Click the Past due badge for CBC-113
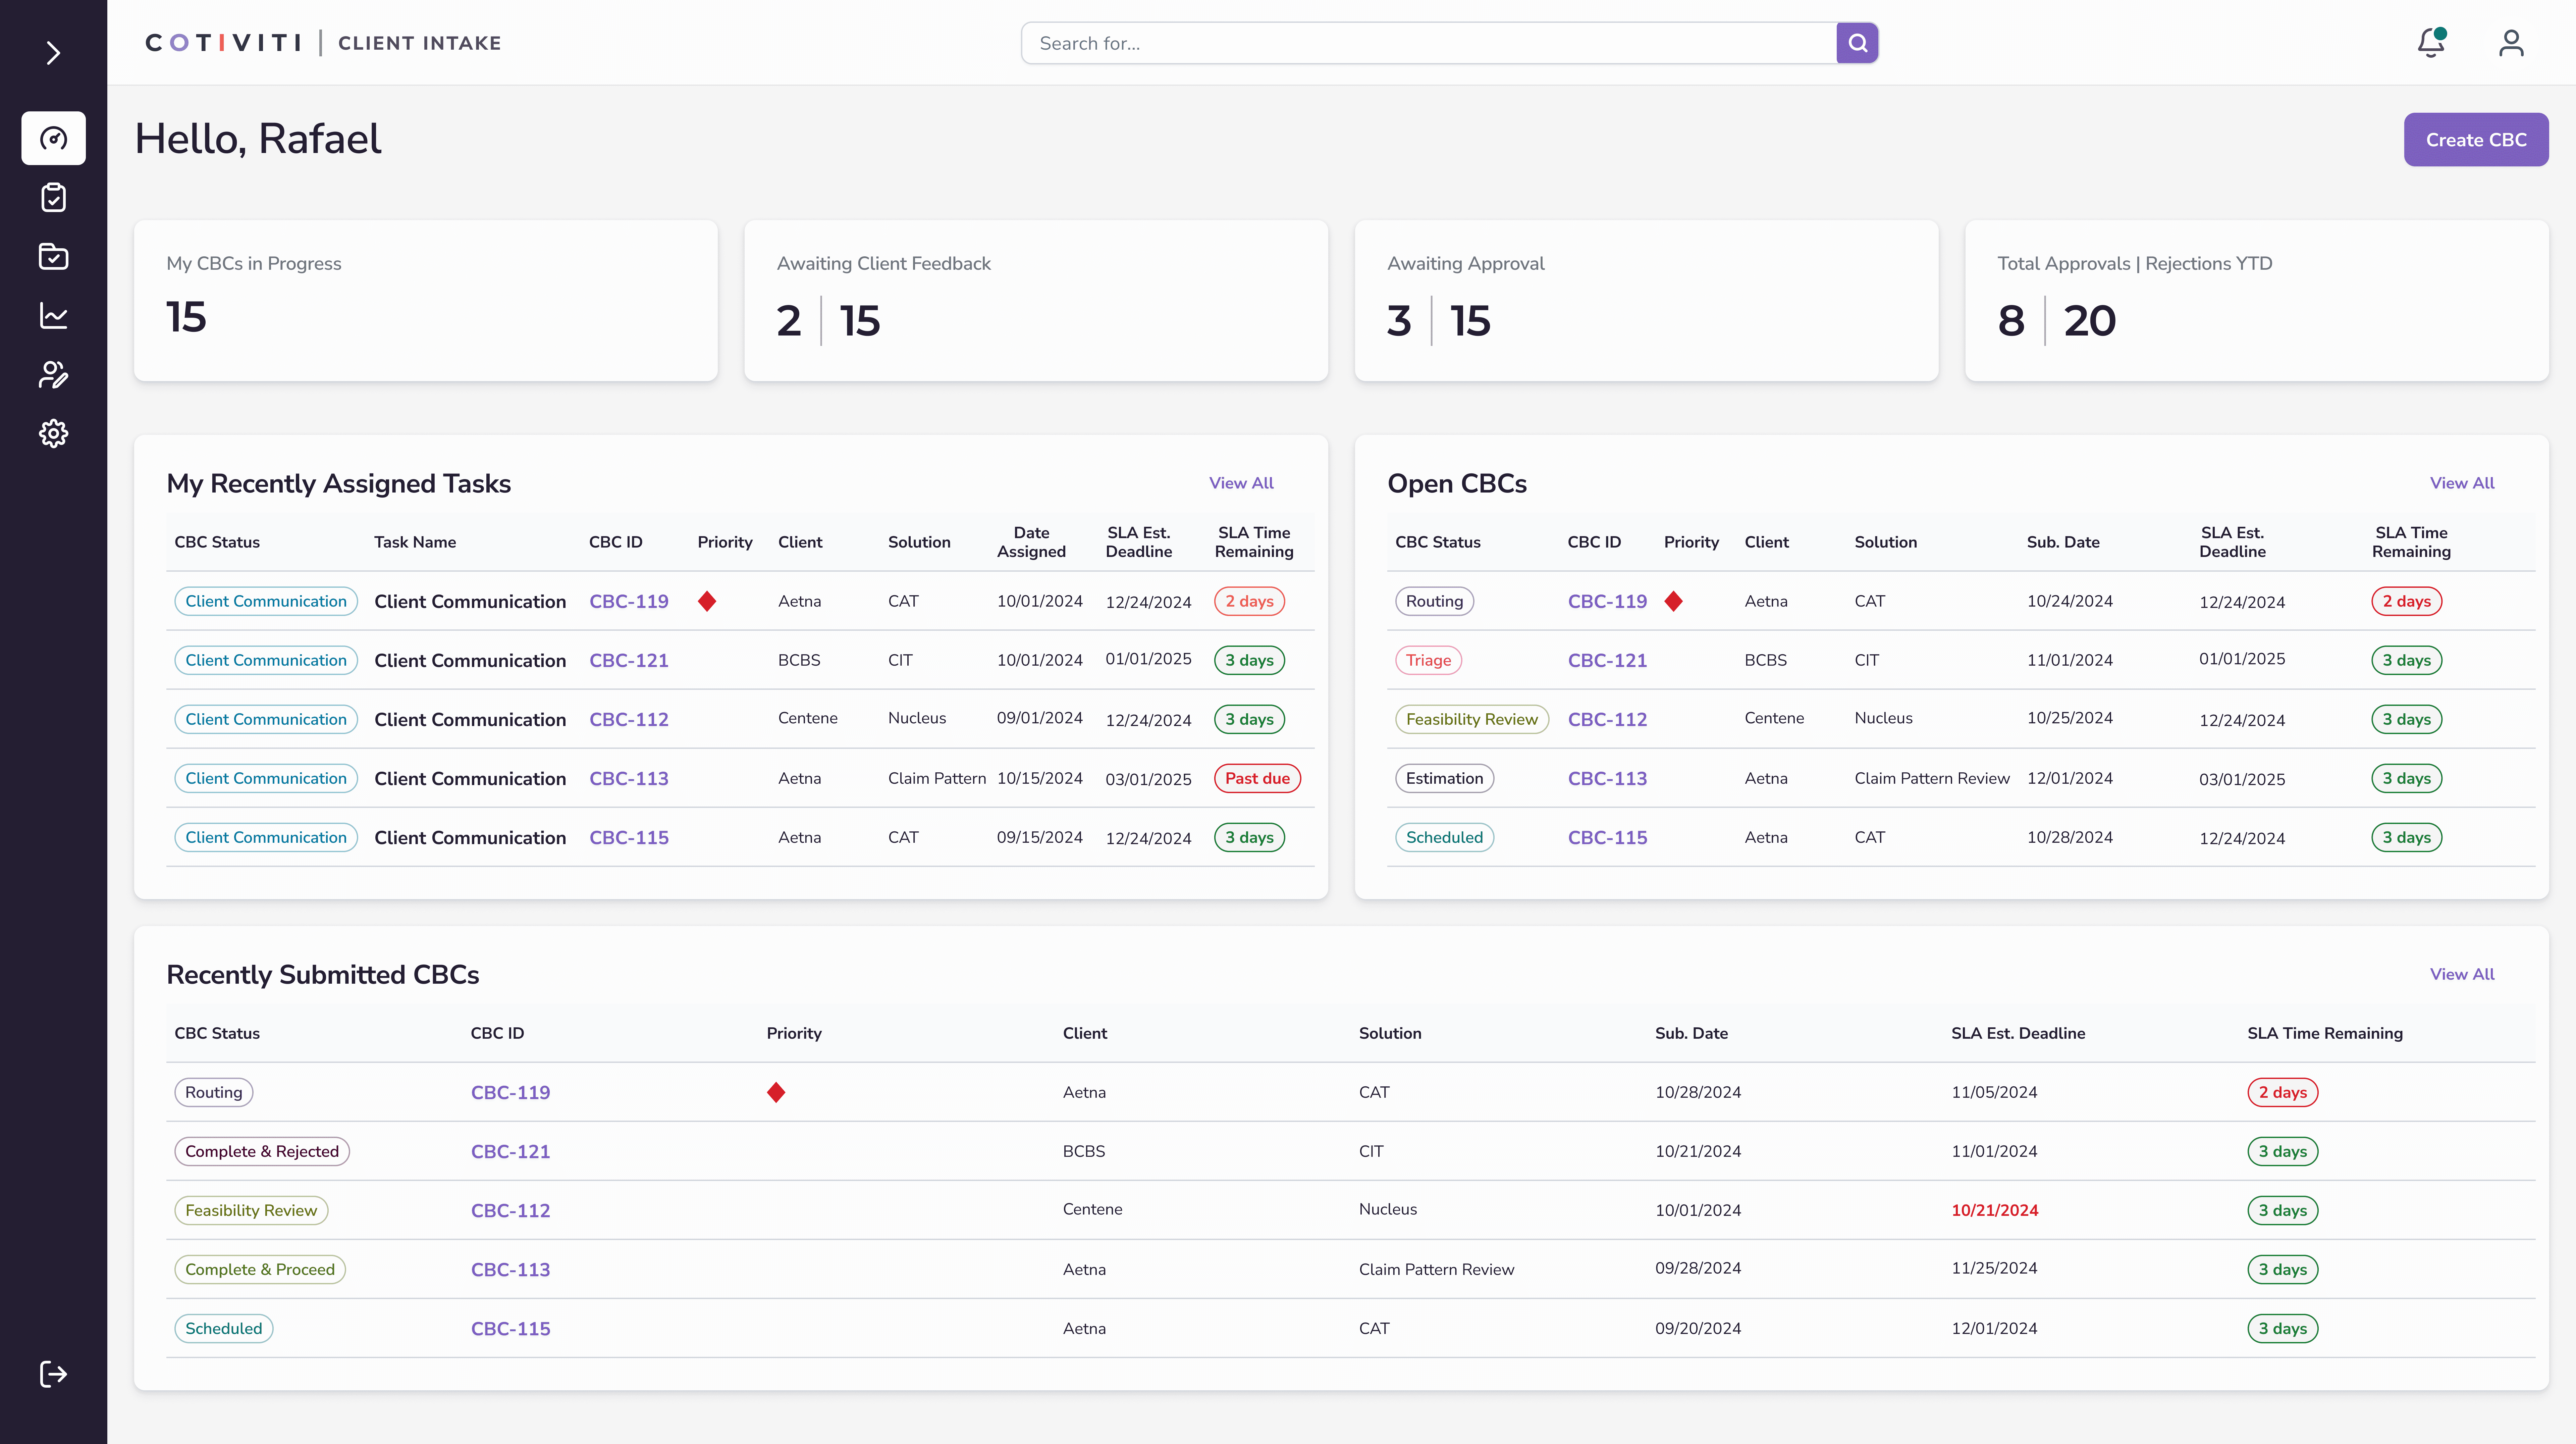 tap(1257, 778)
